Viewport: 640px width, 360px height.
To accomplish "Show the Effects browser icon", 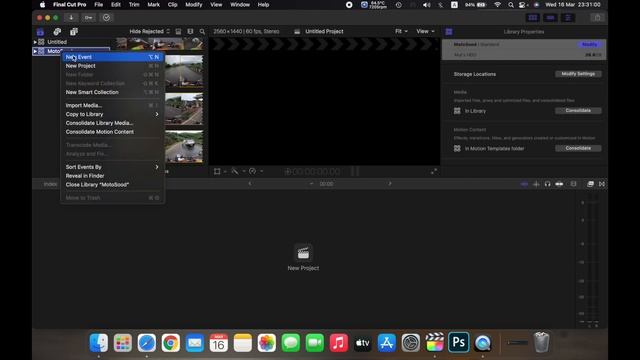I will [590, 184].
